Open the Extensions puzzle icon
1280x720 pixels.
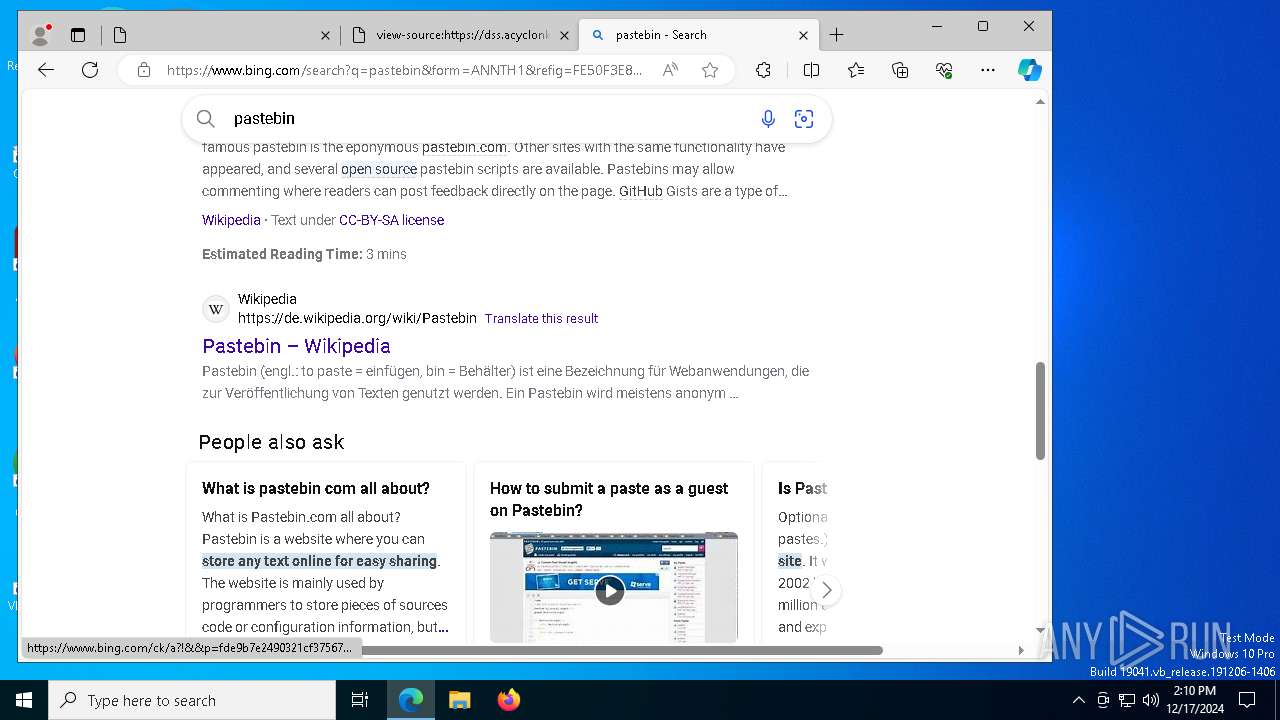pos(763,70)
